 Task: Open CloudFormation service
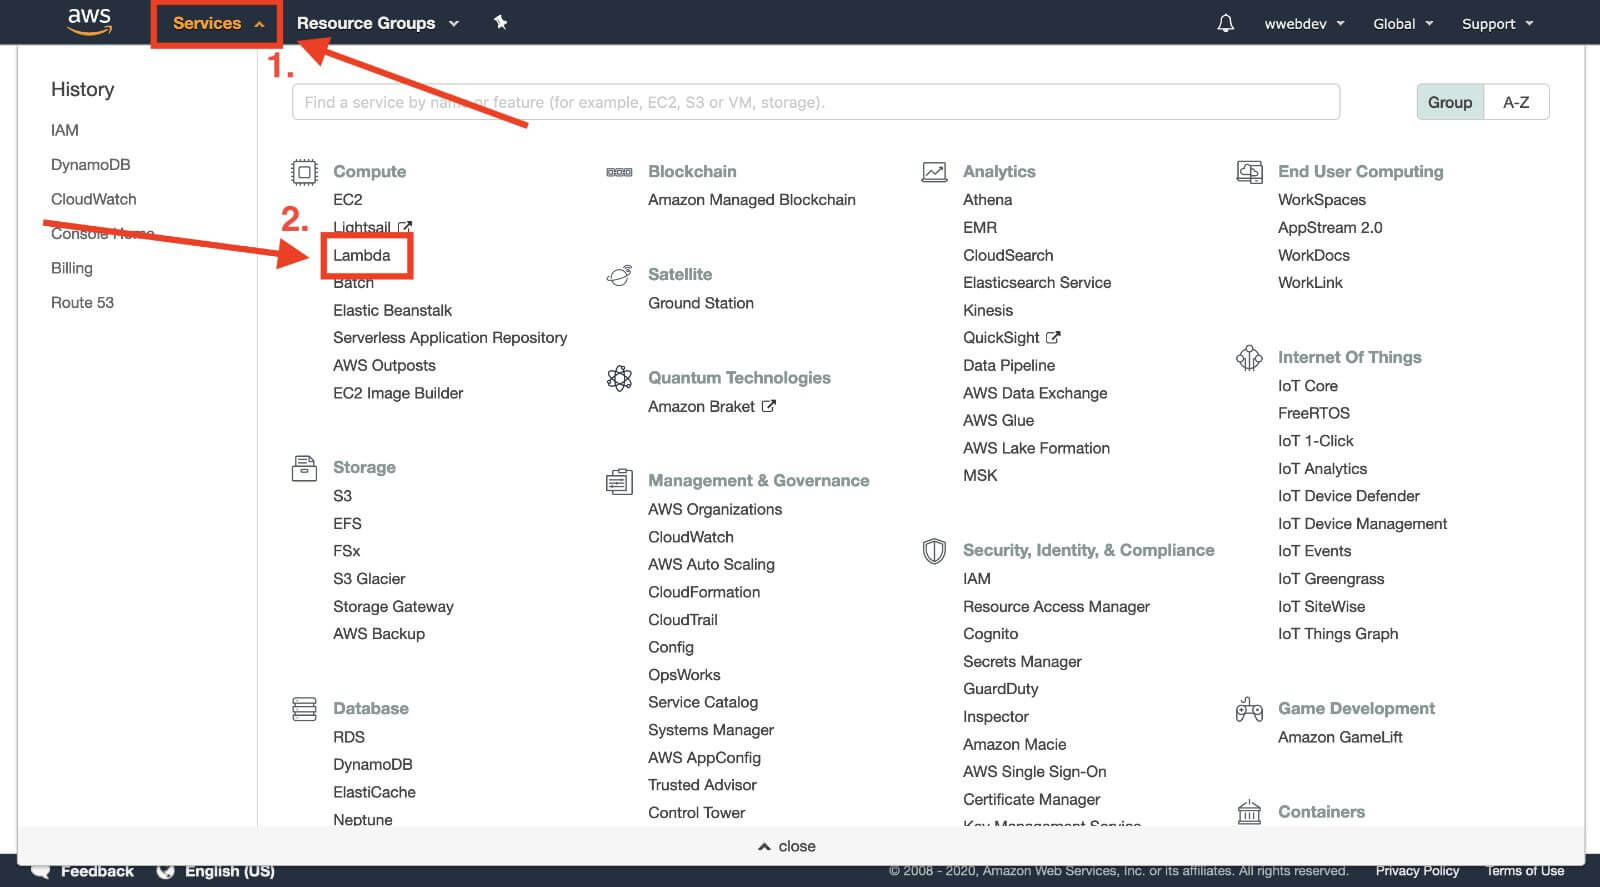pos(704,592)
